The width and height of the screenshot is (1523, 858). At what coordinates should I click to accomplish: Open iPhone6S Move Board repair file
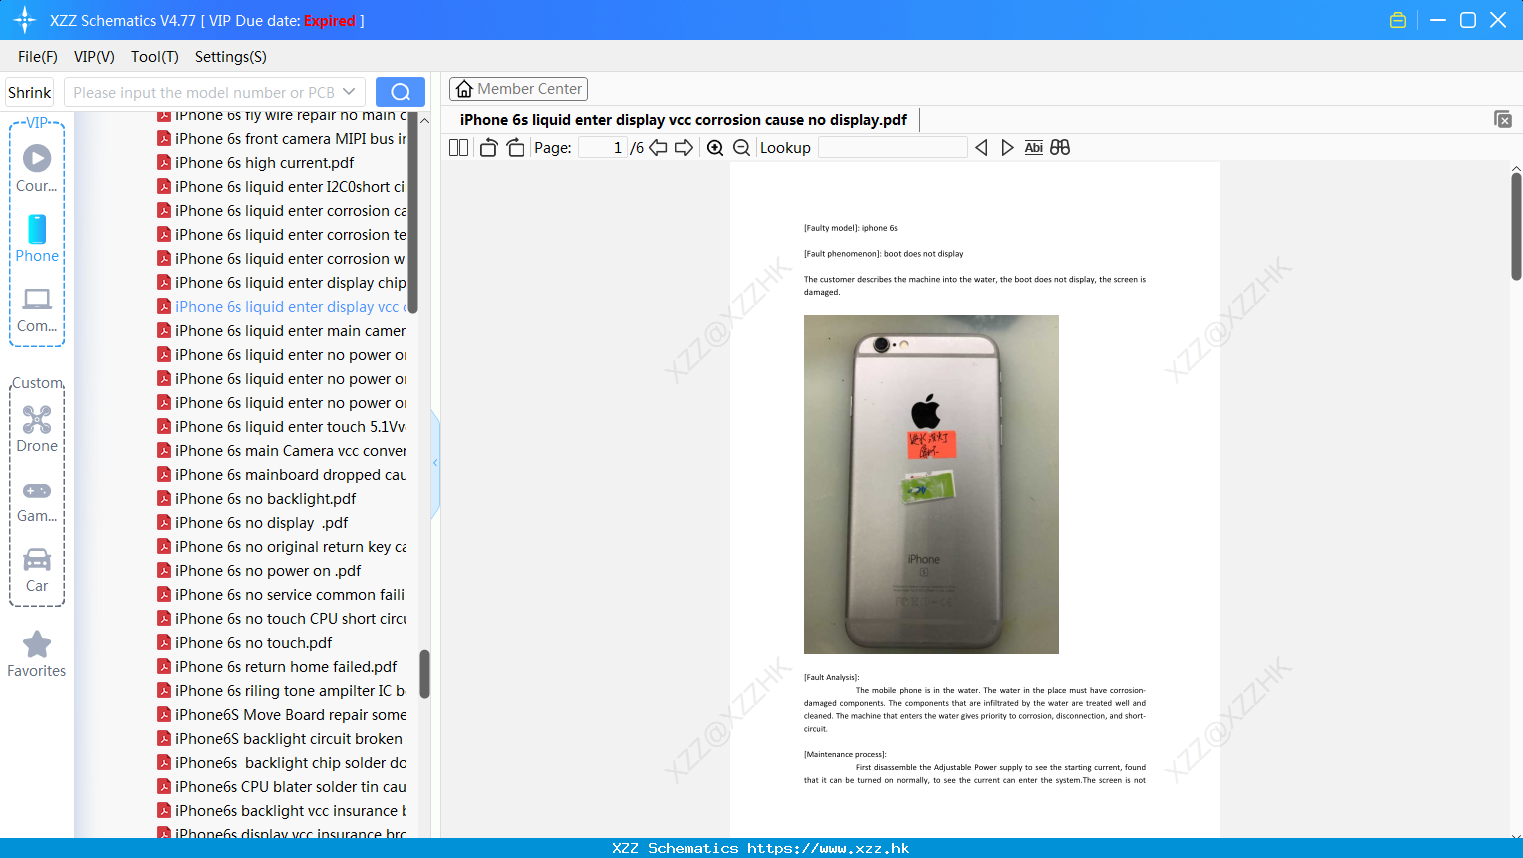pyautogui.click(x=281, y=715)
